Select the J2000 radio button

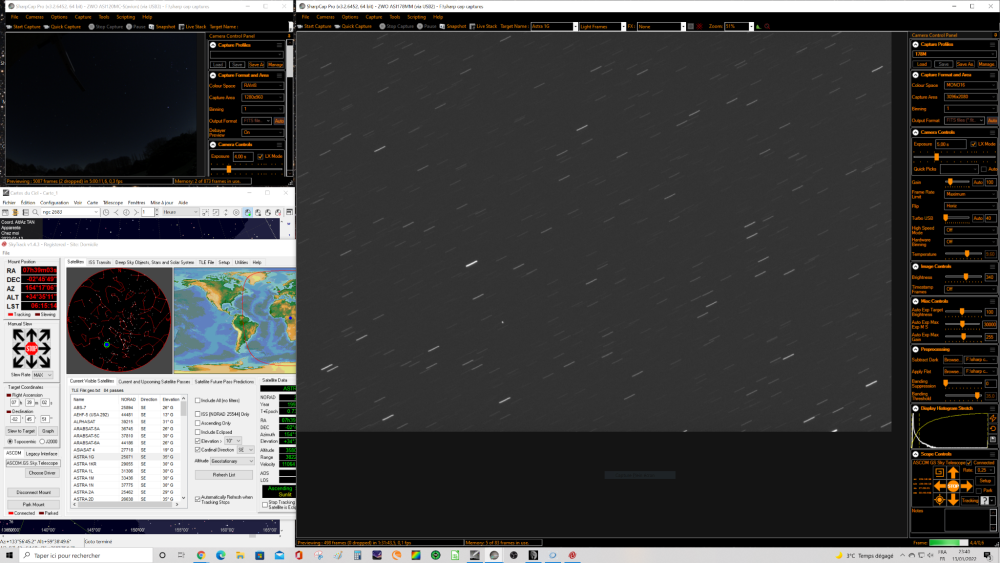pyautogui.click(x=43, y=441)
